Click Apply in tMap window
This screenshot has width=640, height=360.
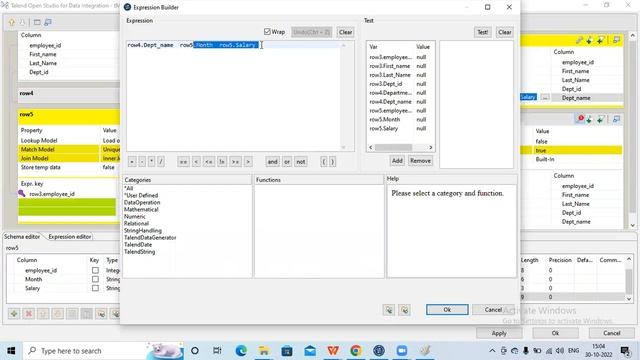click(x=499, y=333)
